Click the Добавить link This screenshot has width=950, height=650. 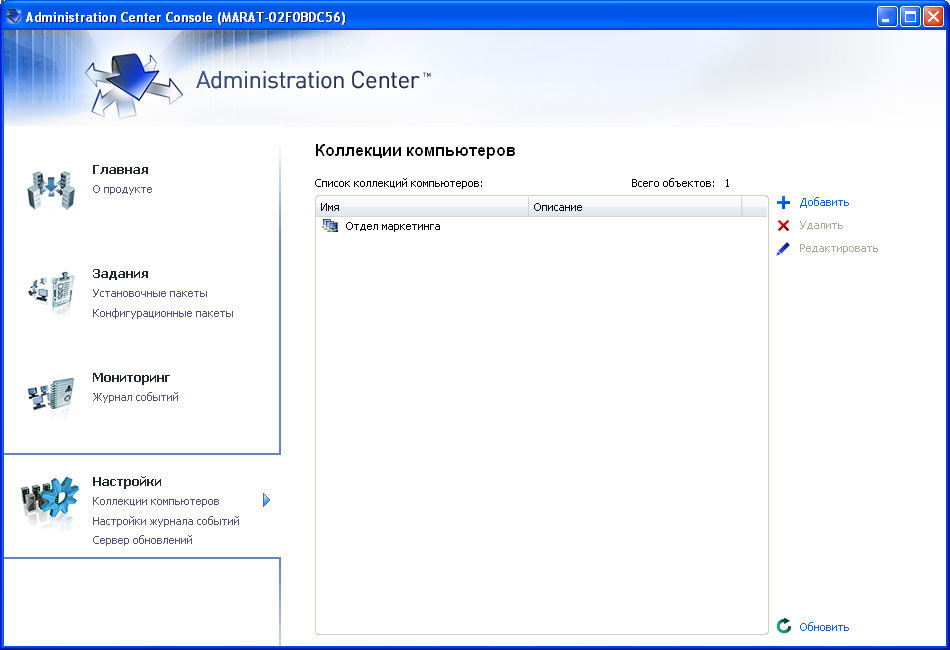click(x=824, y=202)
